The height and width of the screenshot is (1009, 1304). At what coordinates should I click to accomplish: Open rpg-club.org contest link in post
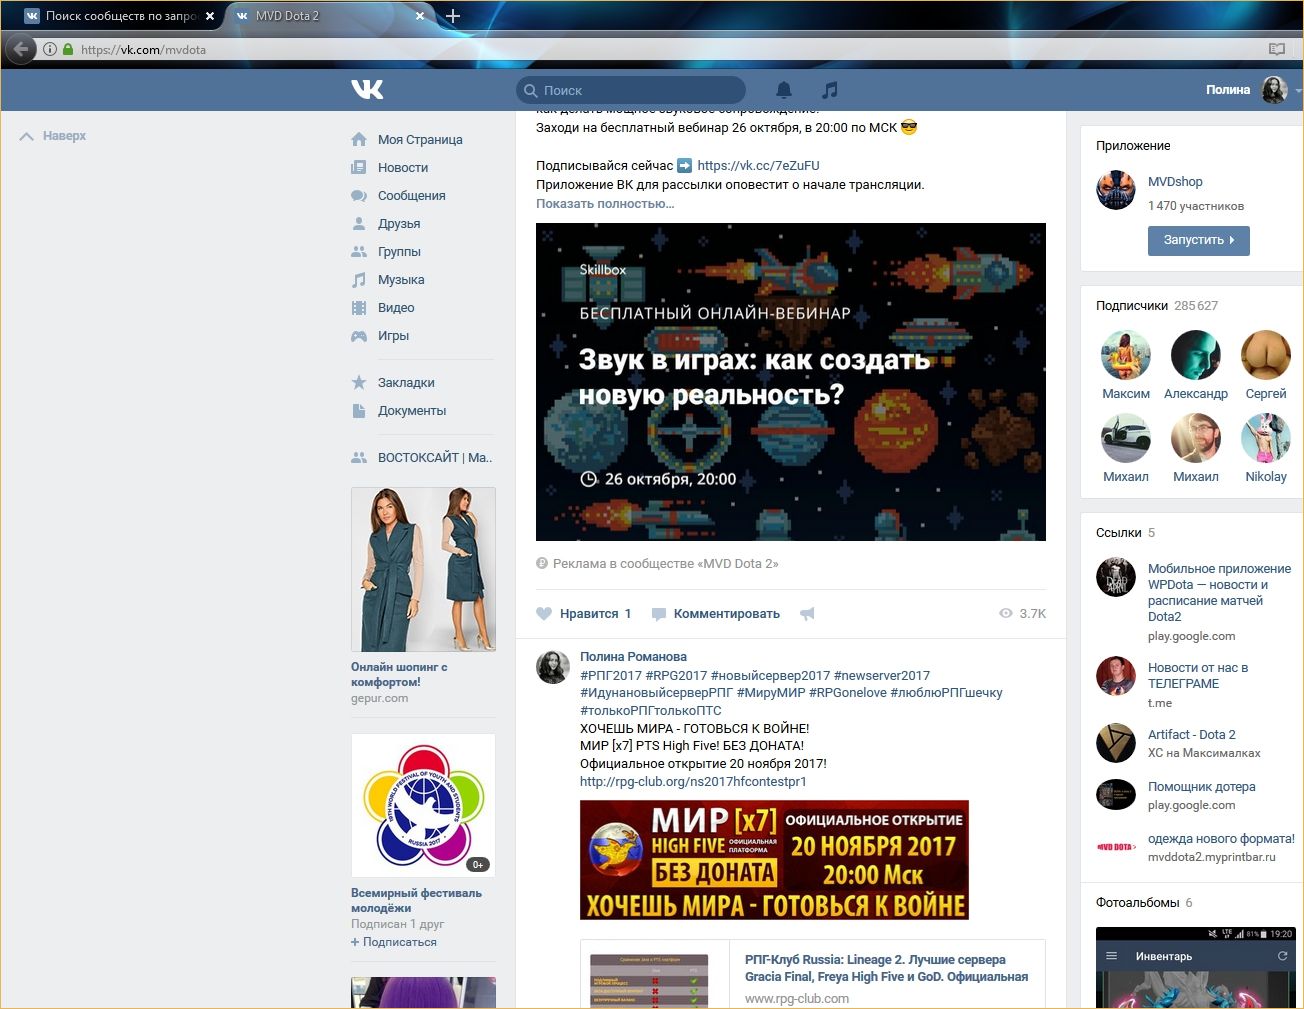(x=693, y=782)
